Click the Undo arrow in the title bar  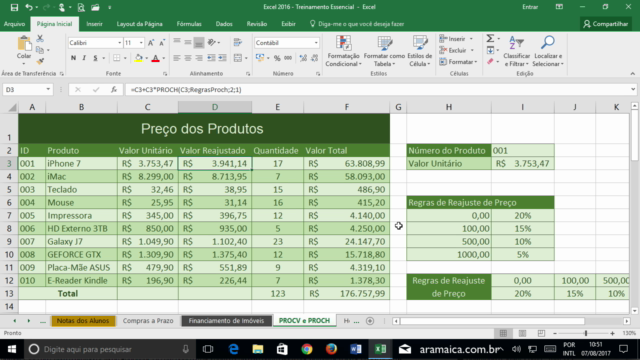[29, 7]
